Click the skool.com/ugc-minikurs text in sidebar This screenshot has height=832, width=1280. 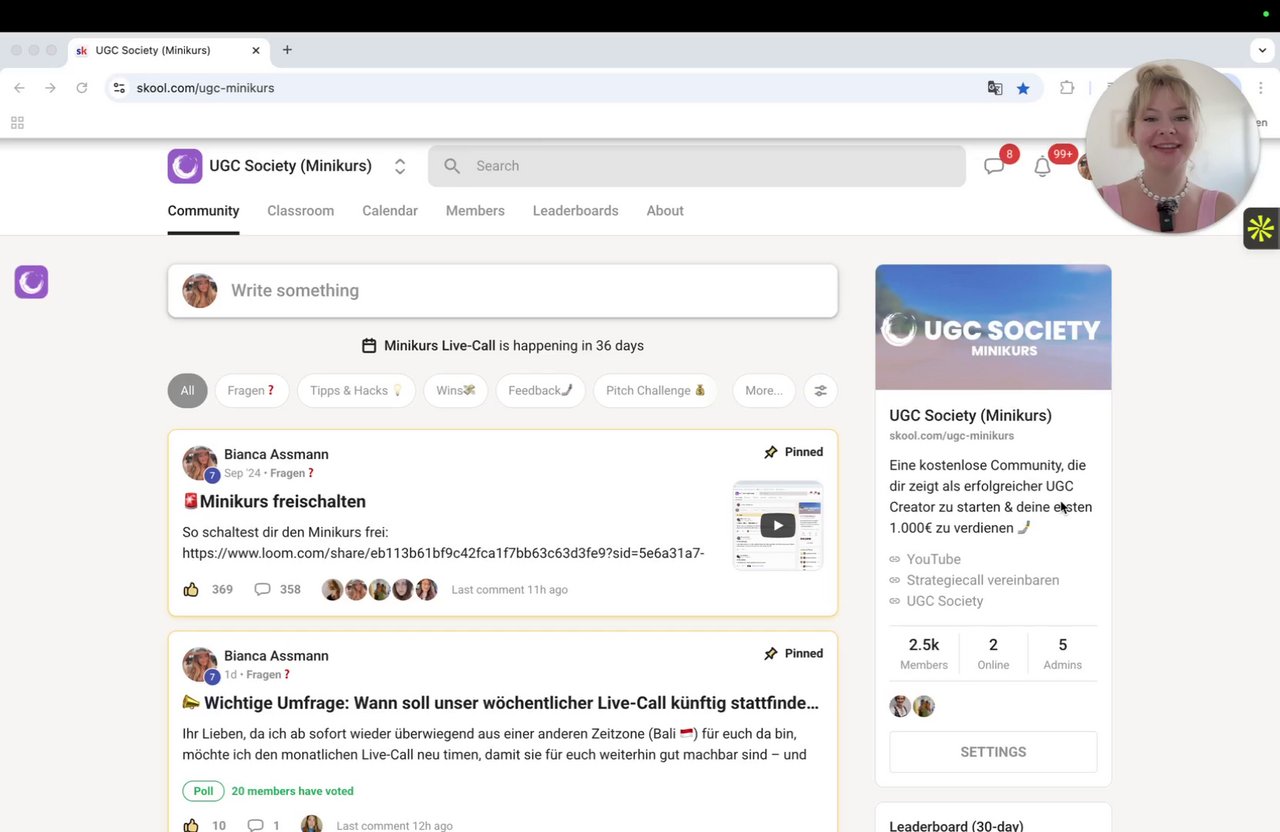[x=952, y=436]
